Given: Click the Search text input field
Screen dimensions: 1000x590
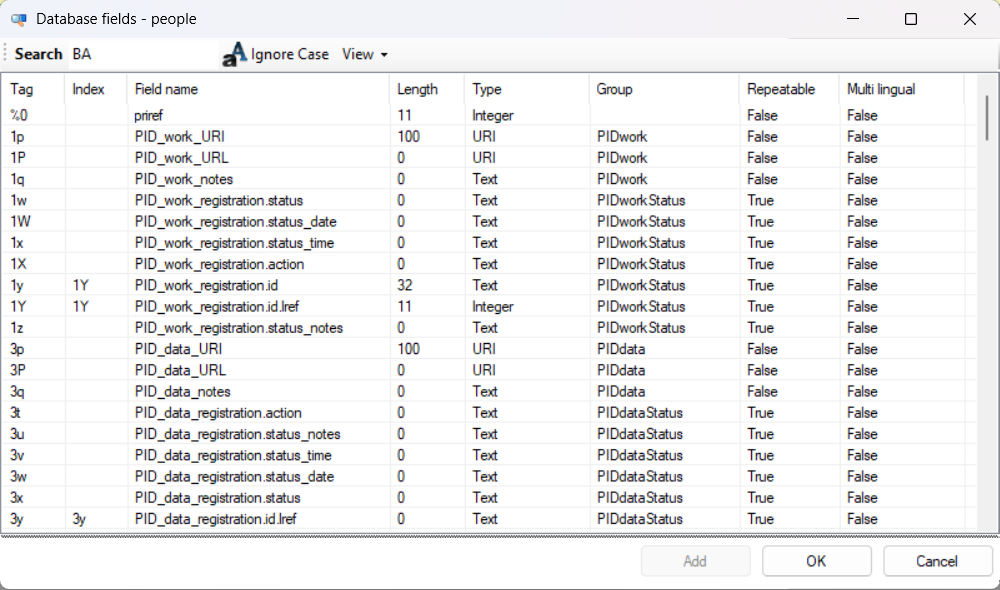Looking at the screenshot, I should click(140, 54).
